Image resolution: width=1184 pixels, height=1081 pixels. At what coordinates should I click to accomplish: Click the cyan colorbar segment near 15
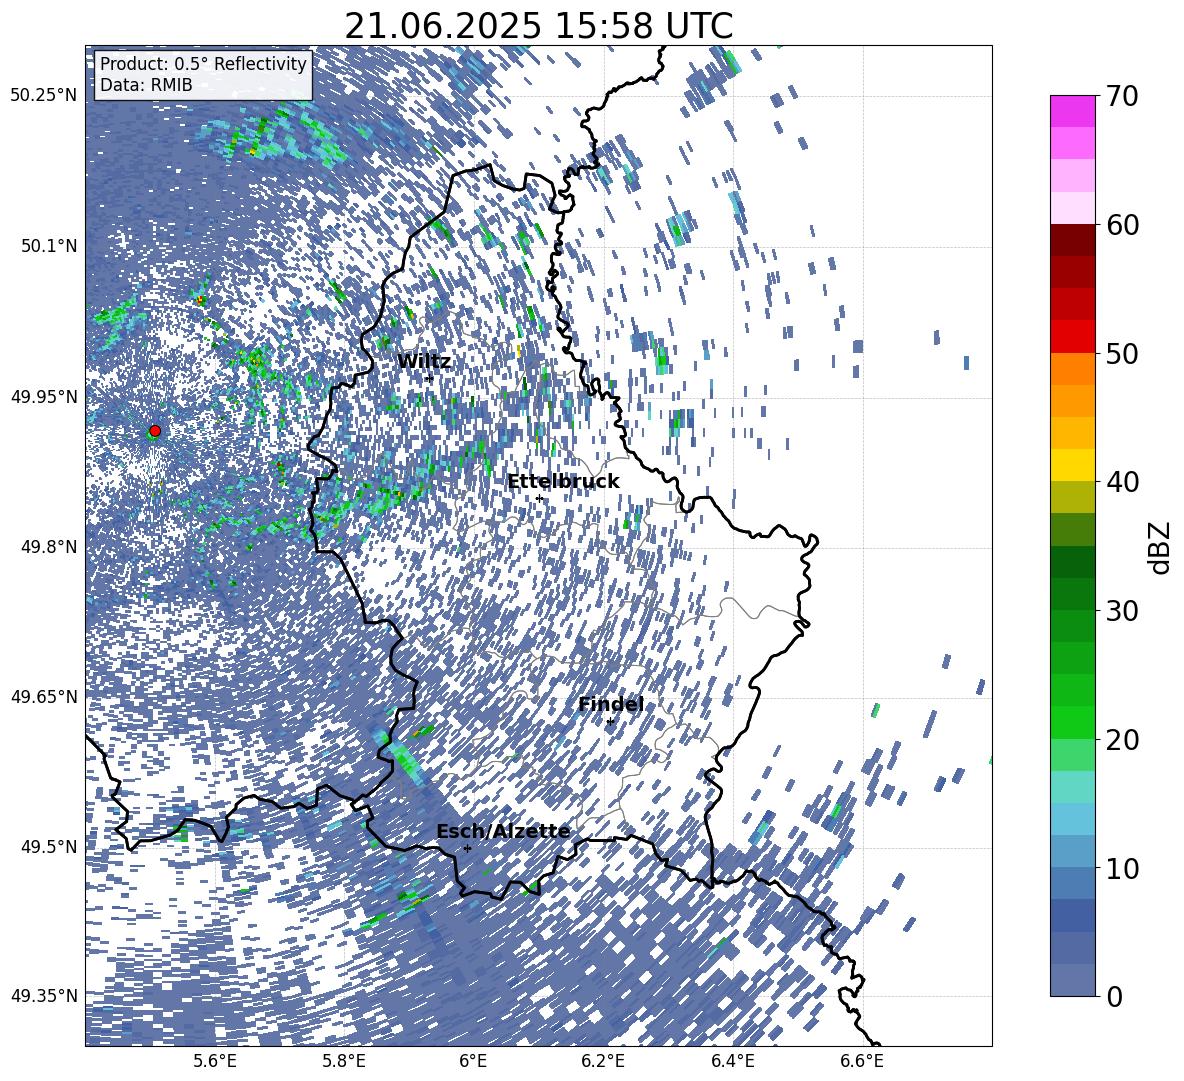click(x=1072, y=787)
